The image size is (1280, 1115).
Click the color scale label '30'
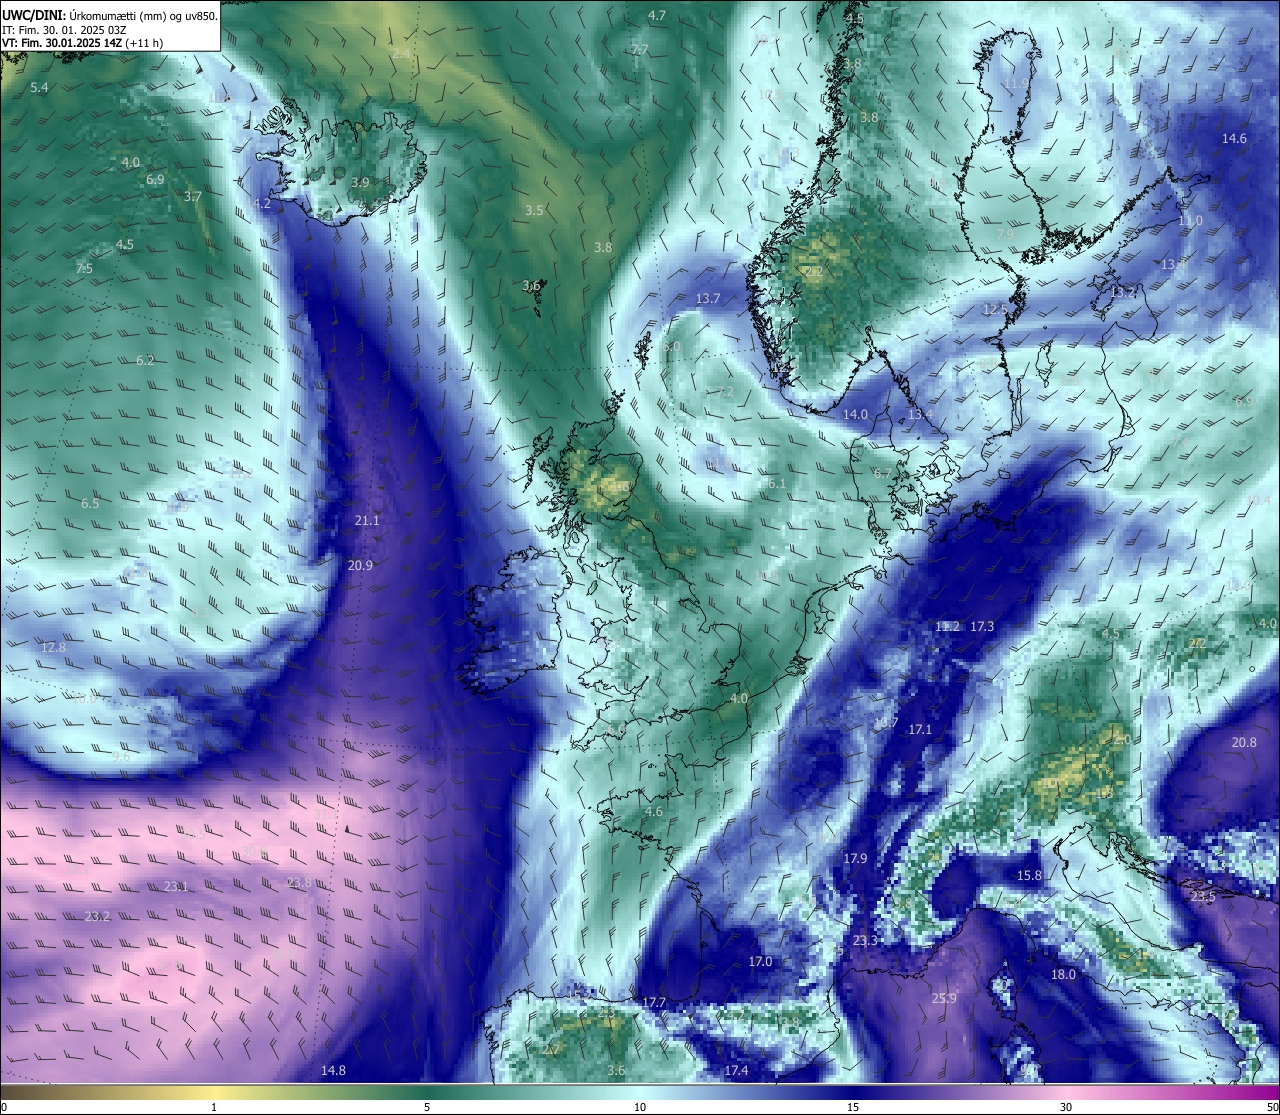(x=1066, y=1107)
